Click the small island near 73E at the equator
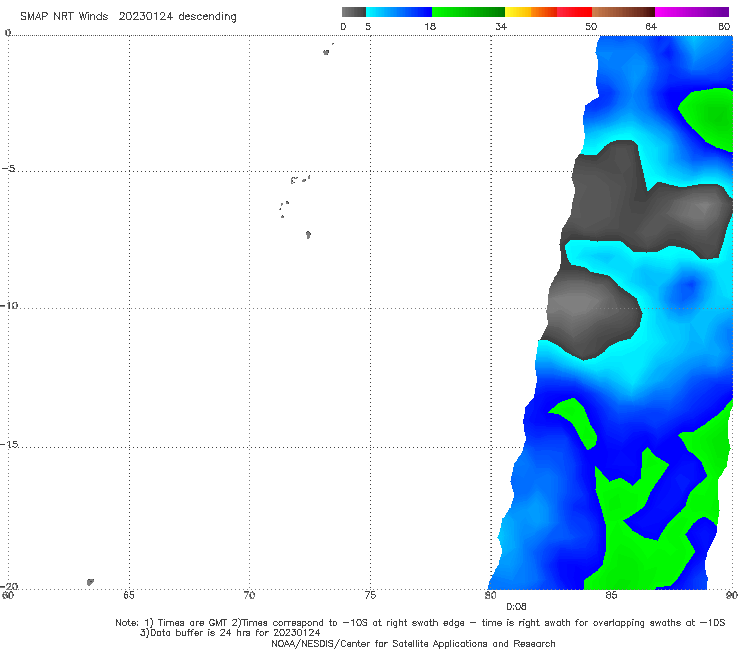Image resolution: width=740 pixels, height=650 pixels. pos(326,52)
